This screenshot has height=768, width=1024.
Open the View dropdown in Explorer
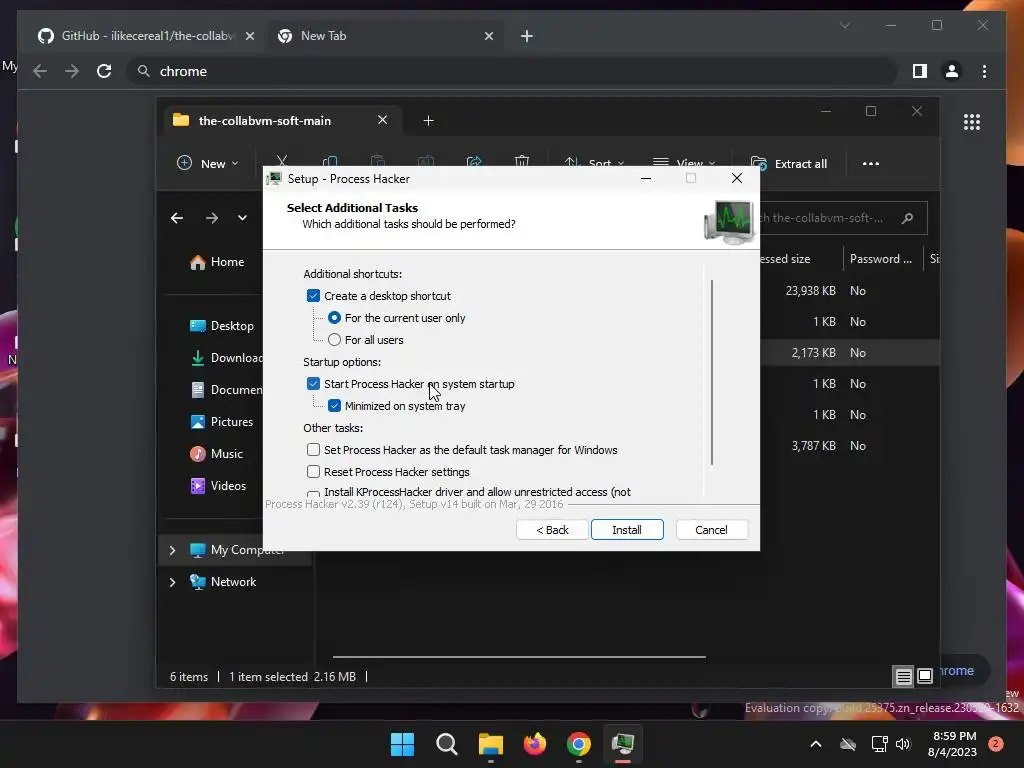pyautogui.click(x=684, y=163)
